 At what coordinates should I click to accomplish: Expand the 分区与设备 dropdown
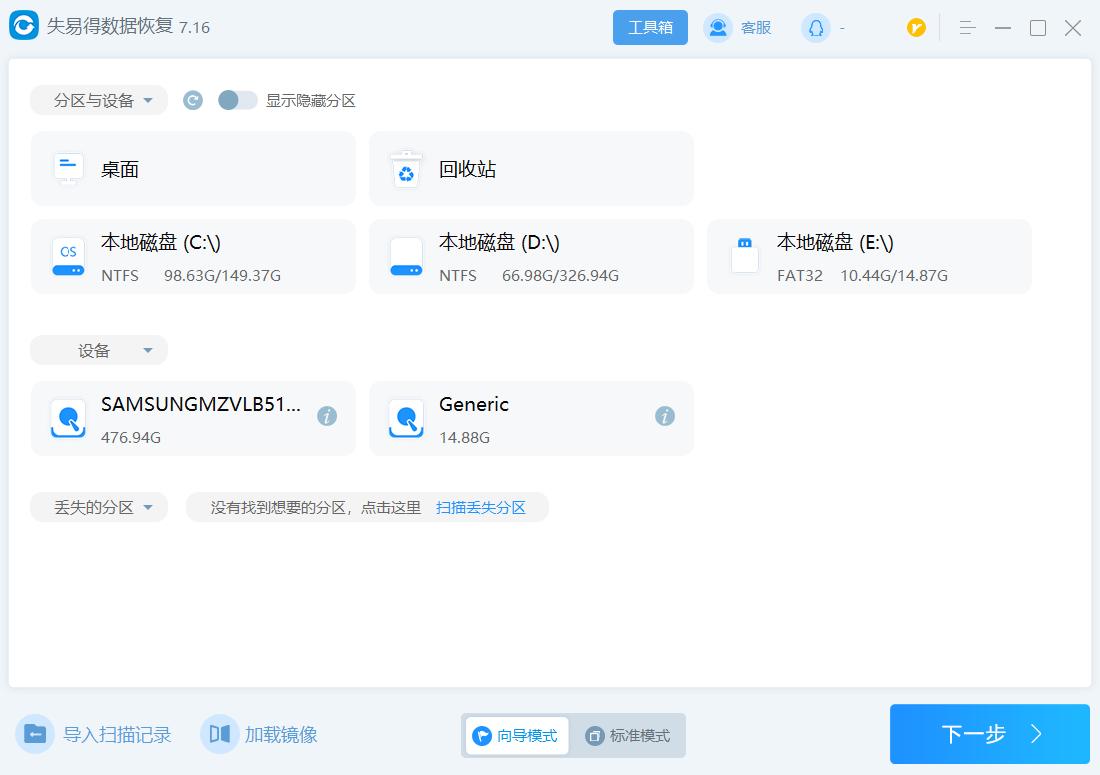(98, 100)
